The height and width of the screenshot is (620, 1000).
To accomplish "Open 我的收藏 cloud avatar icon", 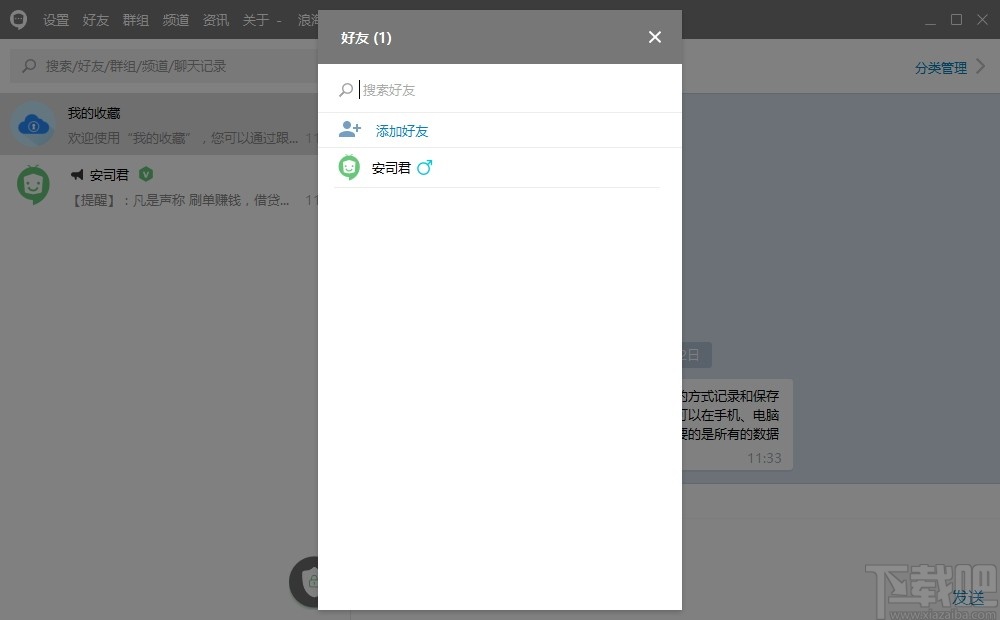I will coord(33,125).
